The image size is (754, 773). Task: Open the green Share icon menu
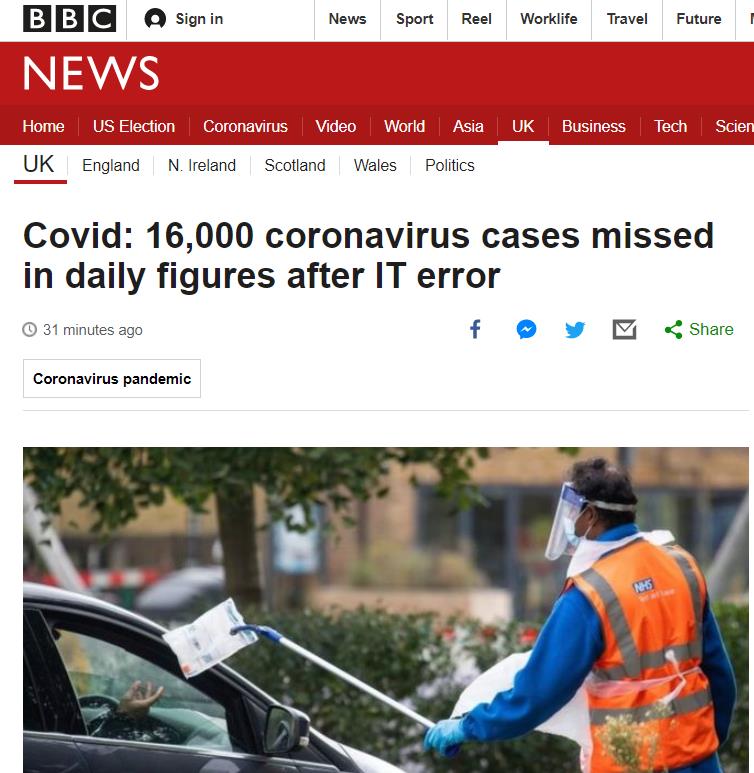pos(673,329)
